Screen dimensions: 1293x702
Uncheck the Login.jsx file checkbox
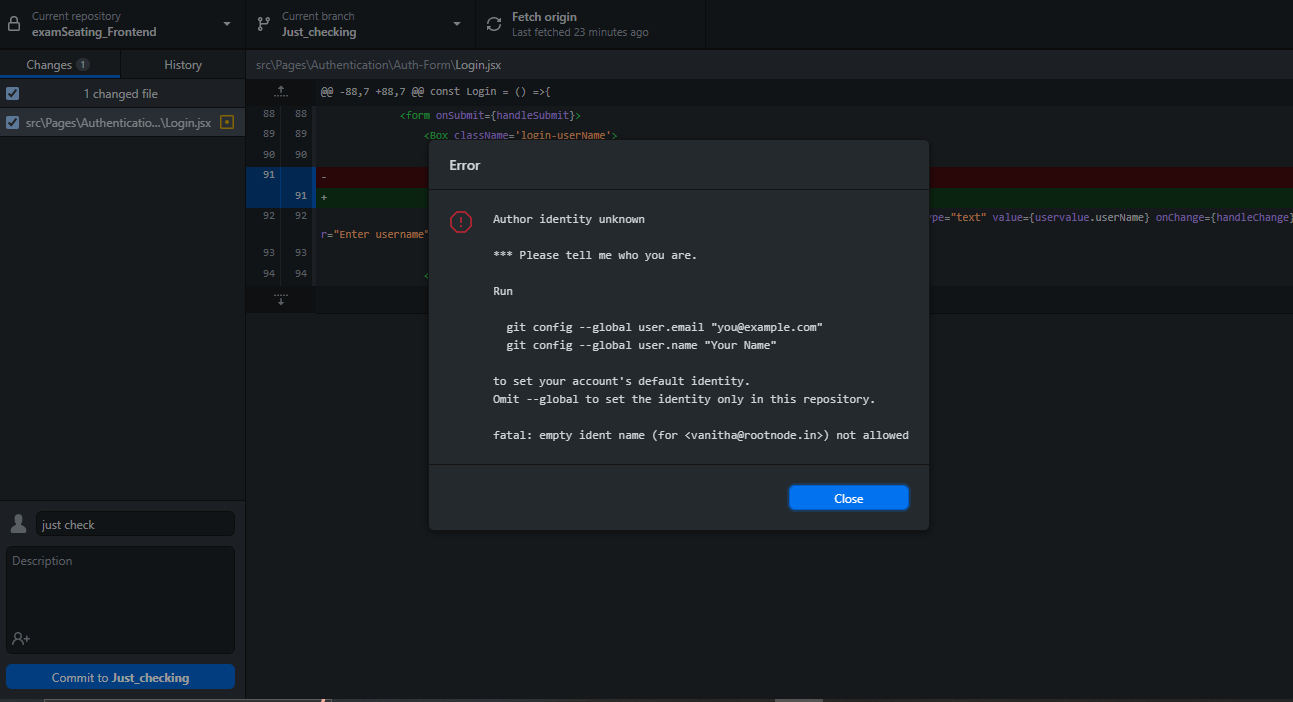(12, 121)
